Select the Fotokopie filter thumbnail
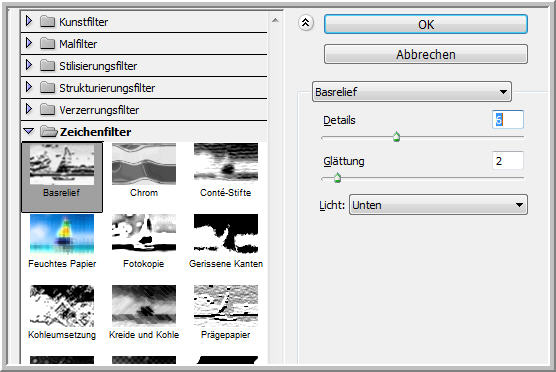The height and width of the screenshot is (372, 556). point(144,234)
